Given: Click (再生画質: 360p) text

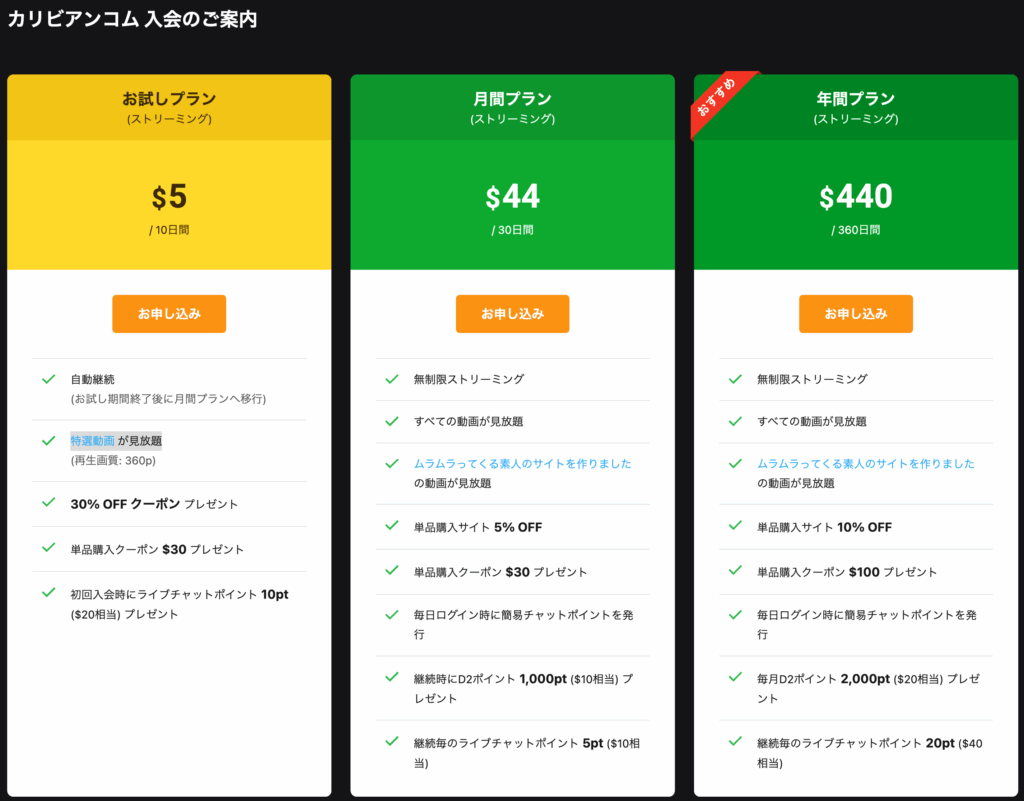Looking at the screenshot, I should click(113, 460).
